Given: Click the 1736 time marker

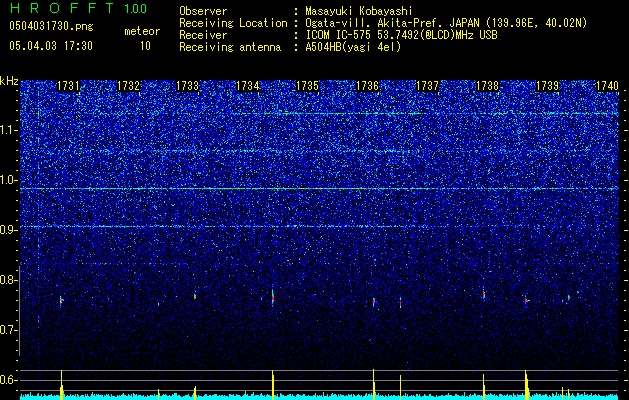Looking at the screenshot, I should point(367,86).
